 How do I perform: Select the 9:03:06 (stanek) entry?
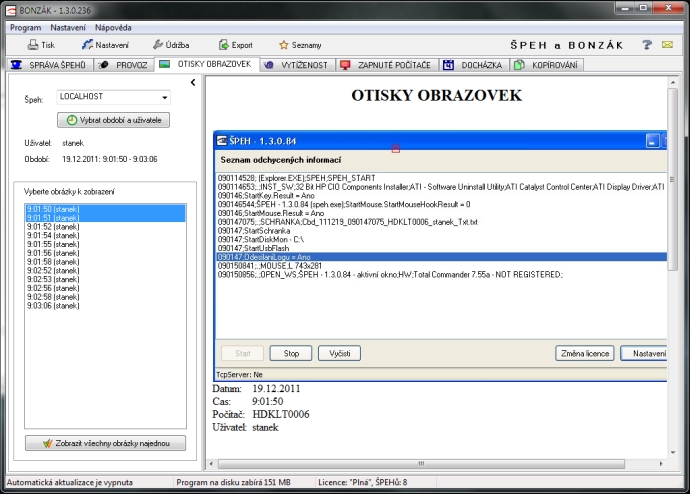[x=105, y=306]
